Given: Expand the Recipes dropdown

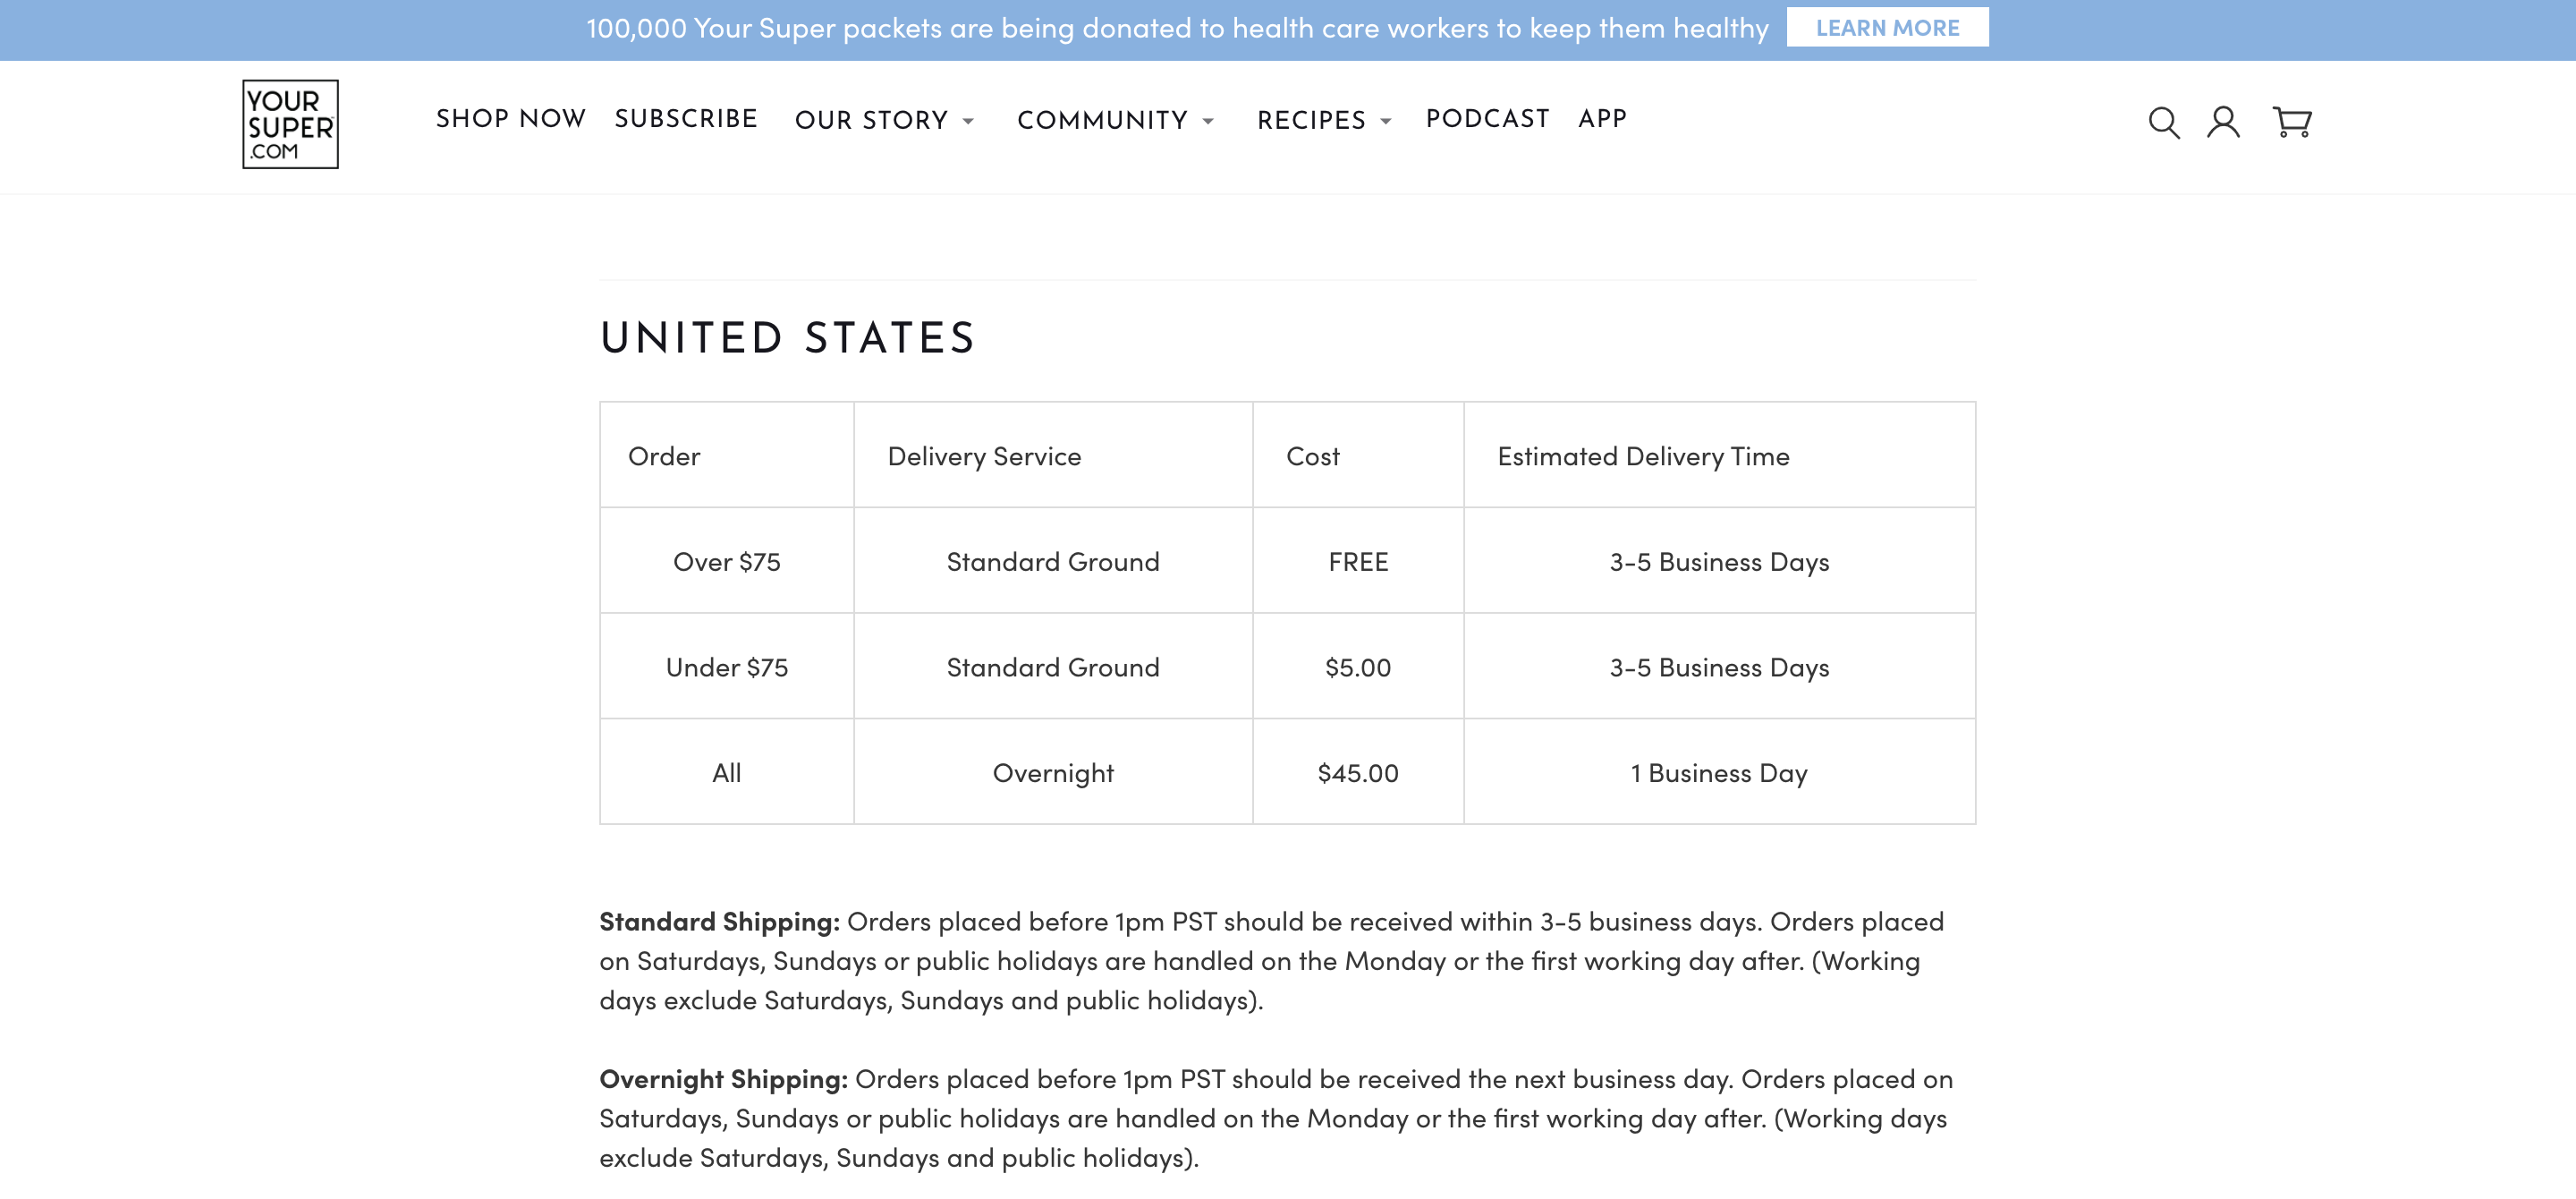Looking at the screenshot, I should [1324, 120].
